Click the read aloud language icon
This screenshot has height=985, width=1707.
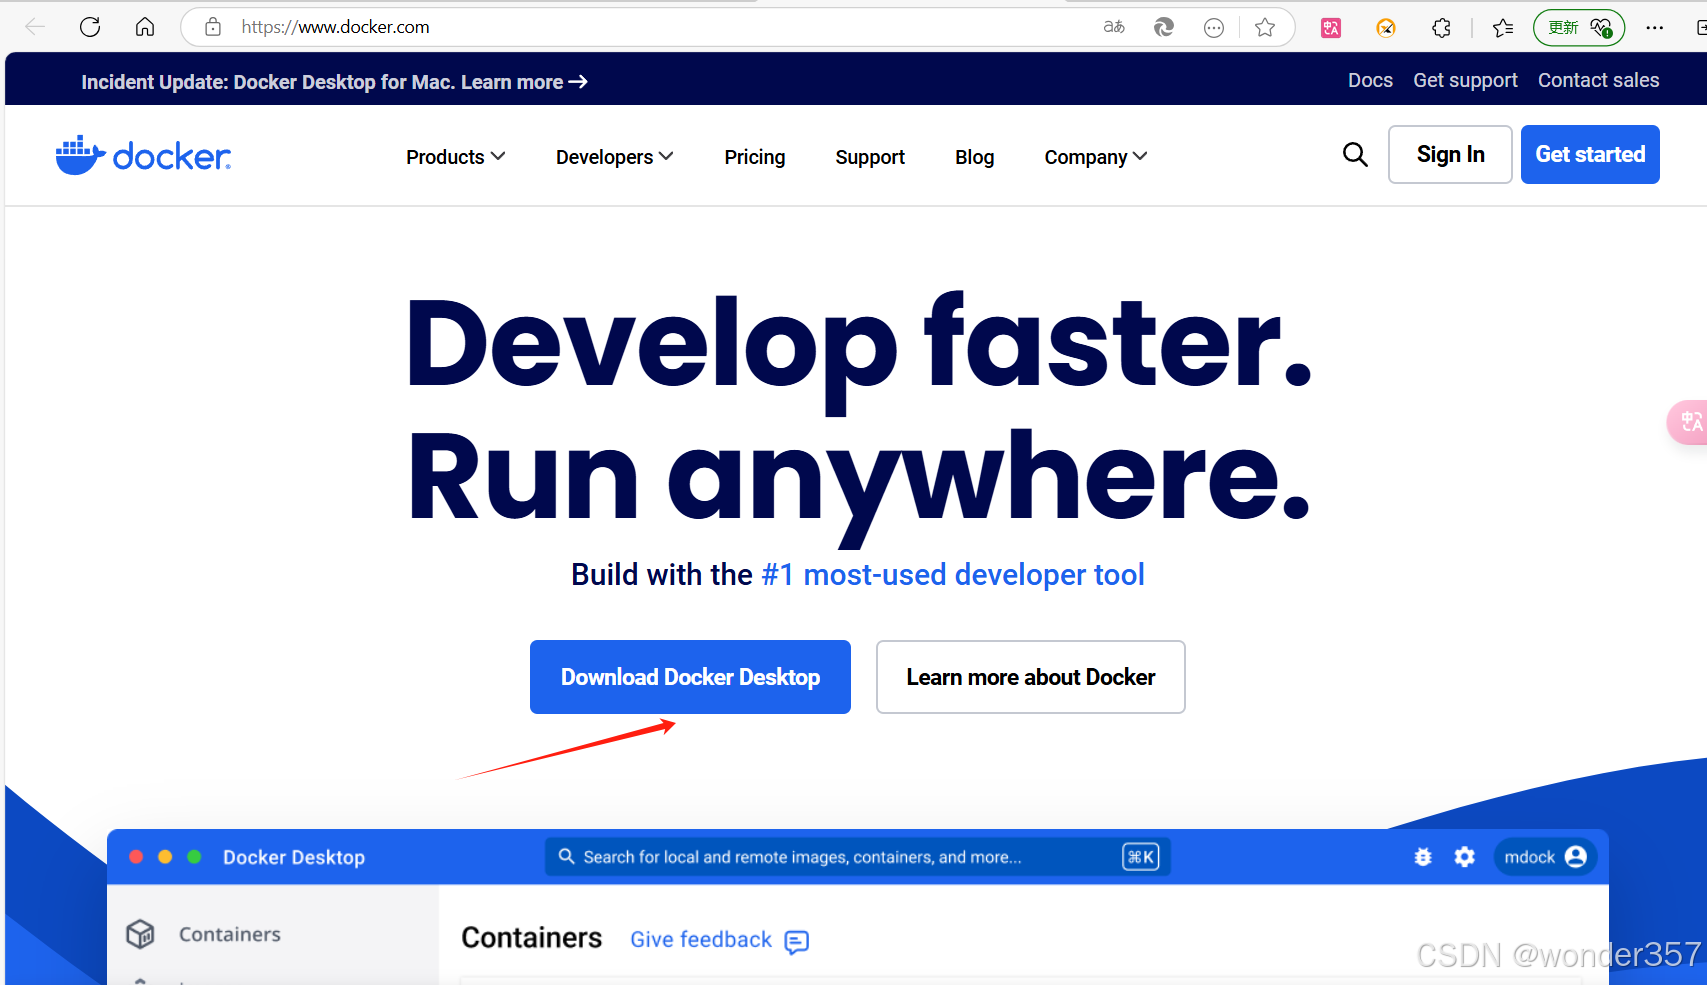coord(1114,27)
